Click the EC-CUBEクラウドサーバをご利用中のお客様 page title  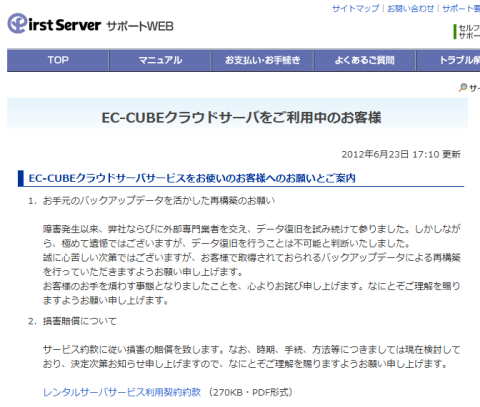point(241,118)
